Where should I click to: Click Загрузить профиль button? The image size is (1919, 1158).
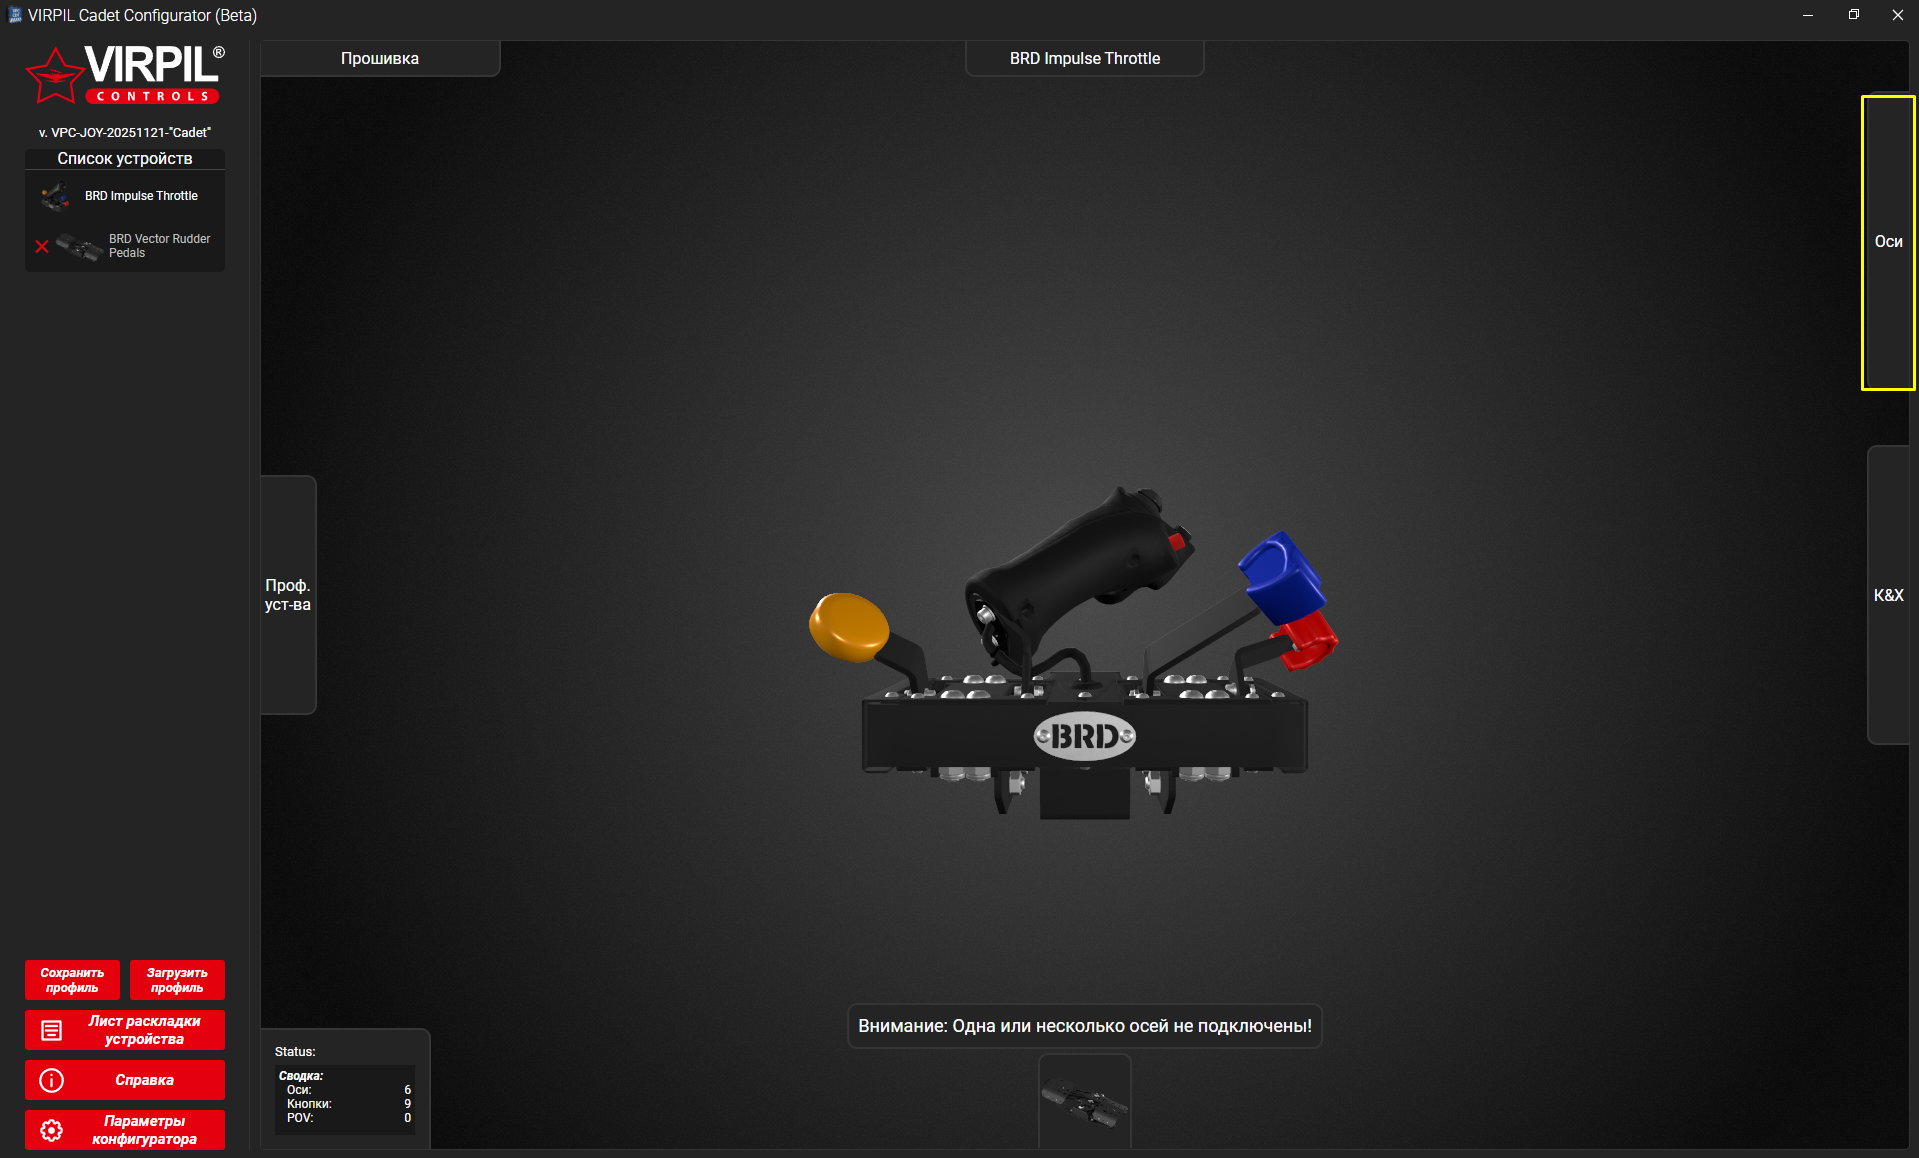(x=177, y=980)
